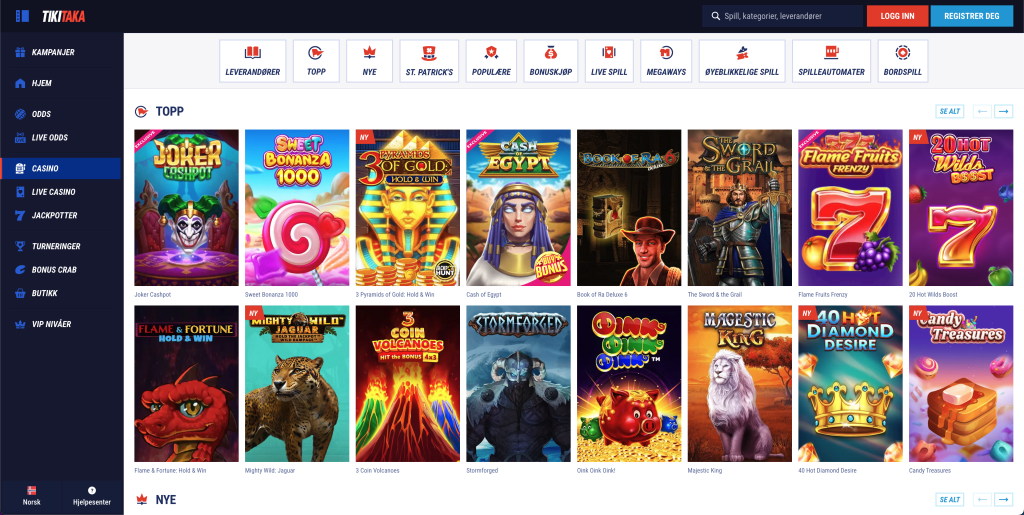Open the 20 Hot Wilds Boost thumbnail
The height and width of the screenshot is (515, 1024).
[x=961, y=208]
